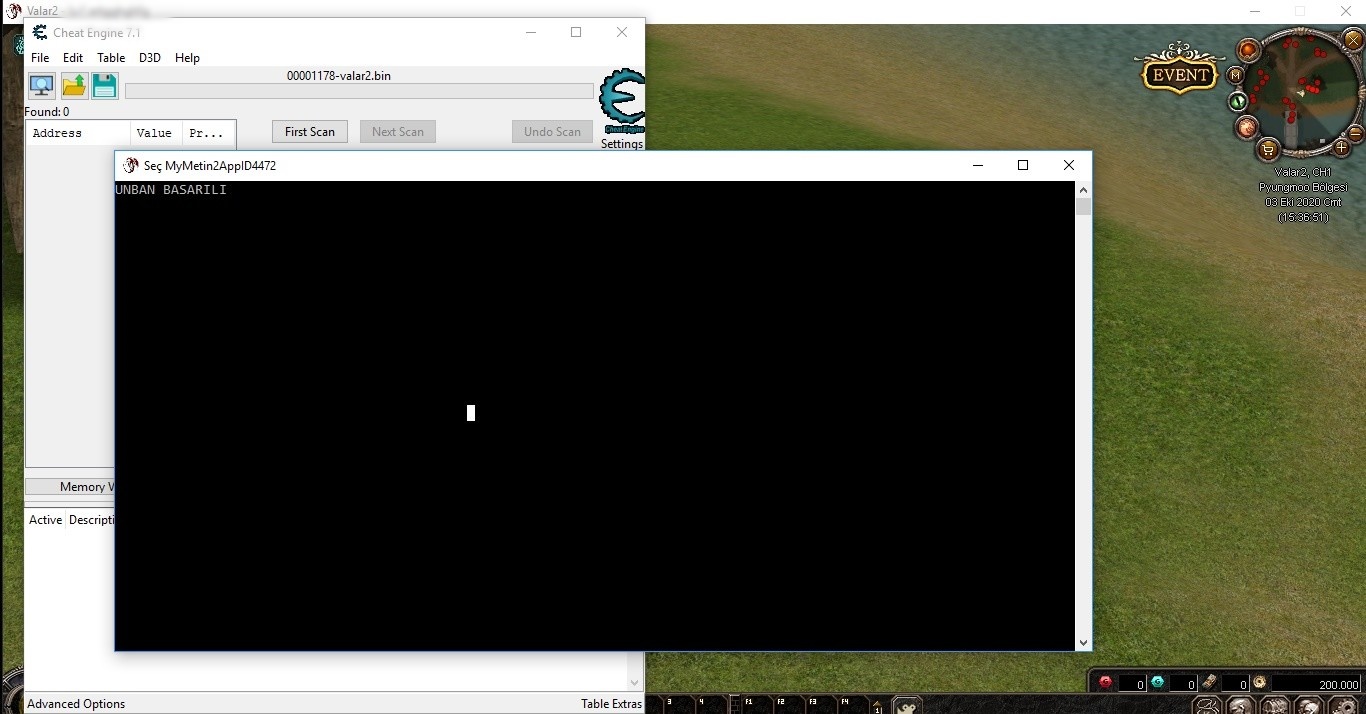Screen dimensions: 1366x714
Task: Open Advanced Options in Cheat Engine
Action: [x=76, y=704]
